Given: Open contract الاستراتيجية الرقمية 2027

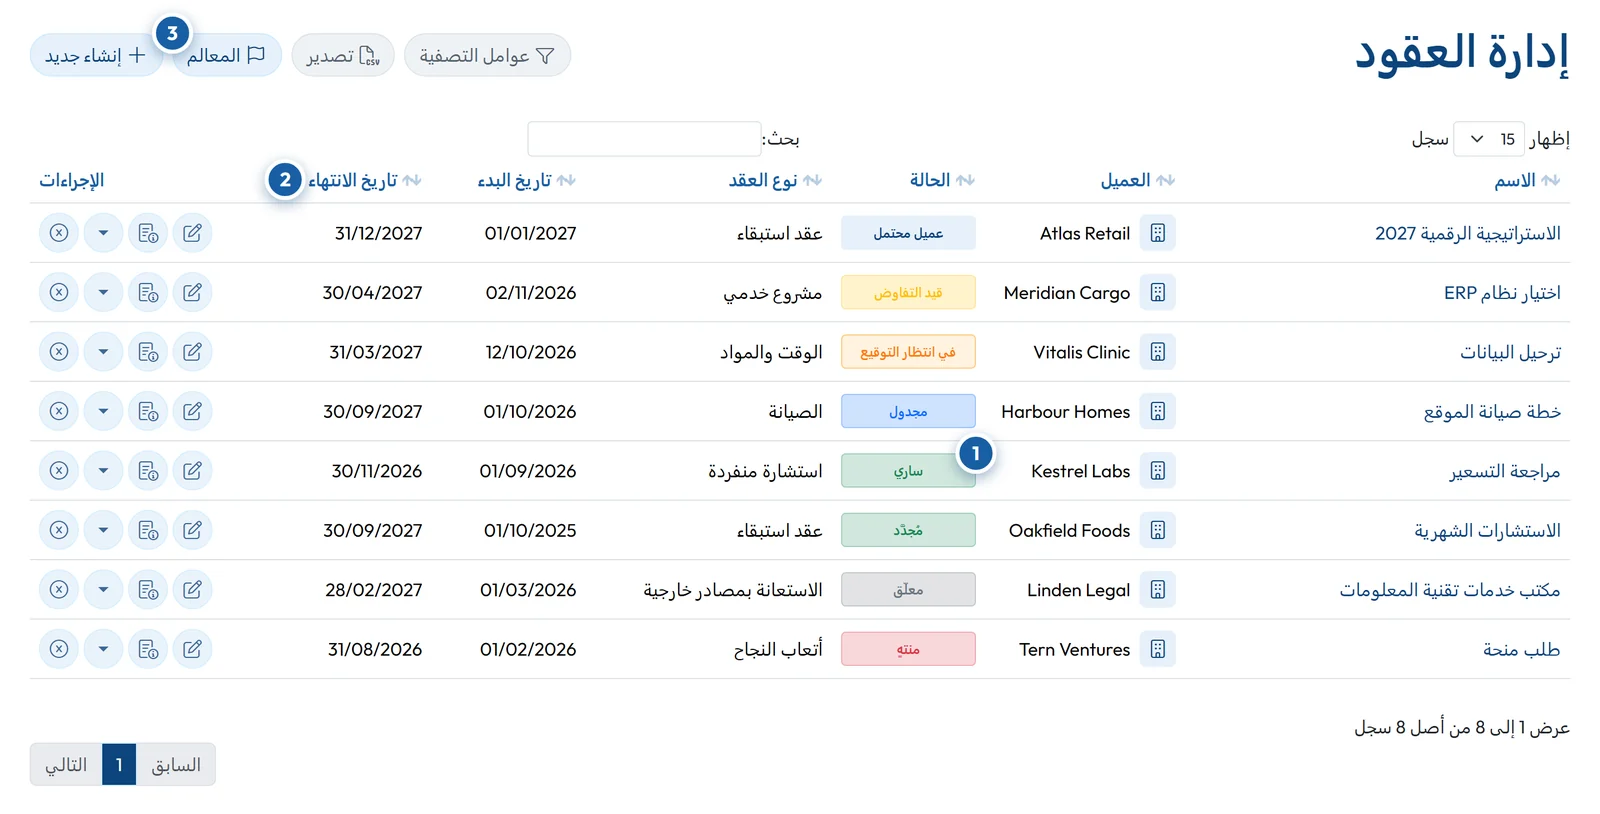Looking at the screenshot, I should (x=1468, y=233).
